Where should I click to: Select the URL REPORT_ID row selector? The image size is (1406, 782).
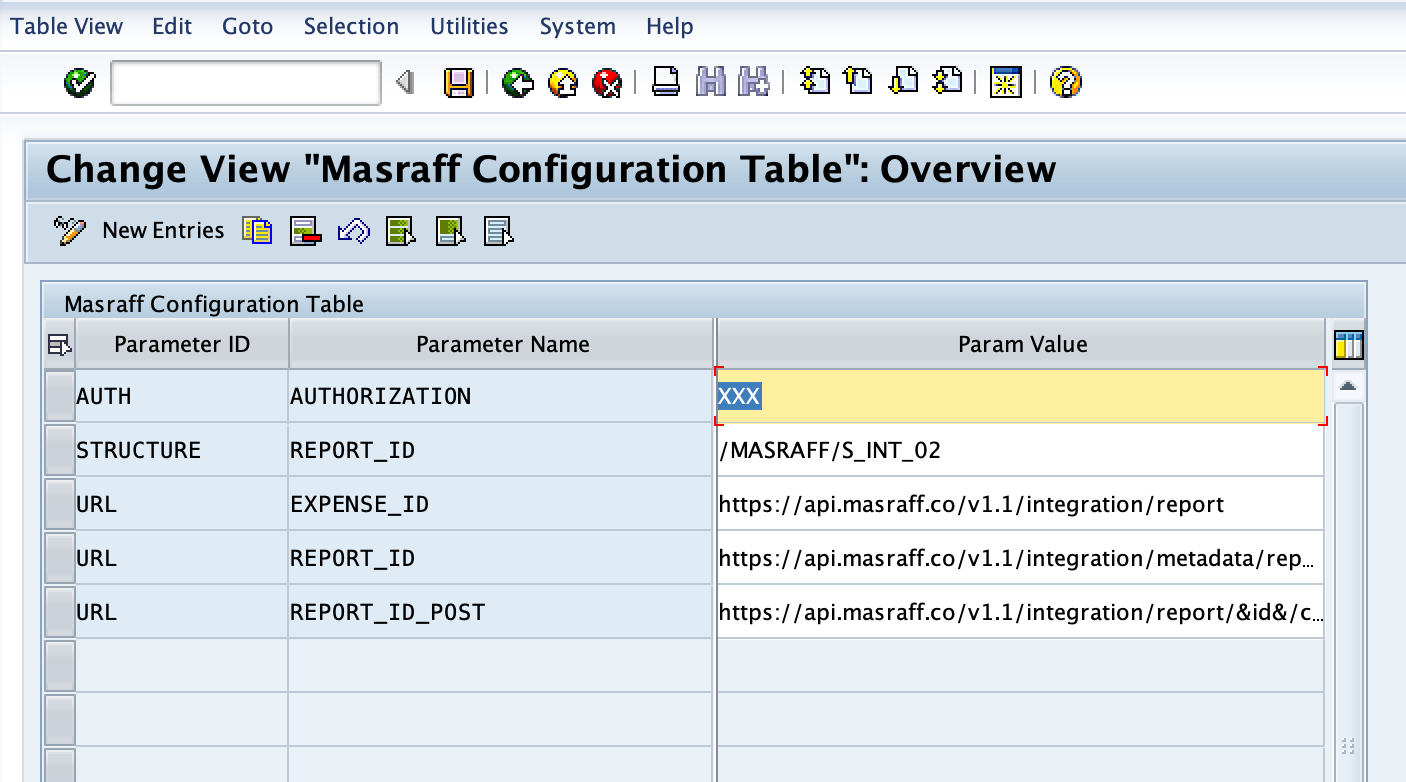60,558
